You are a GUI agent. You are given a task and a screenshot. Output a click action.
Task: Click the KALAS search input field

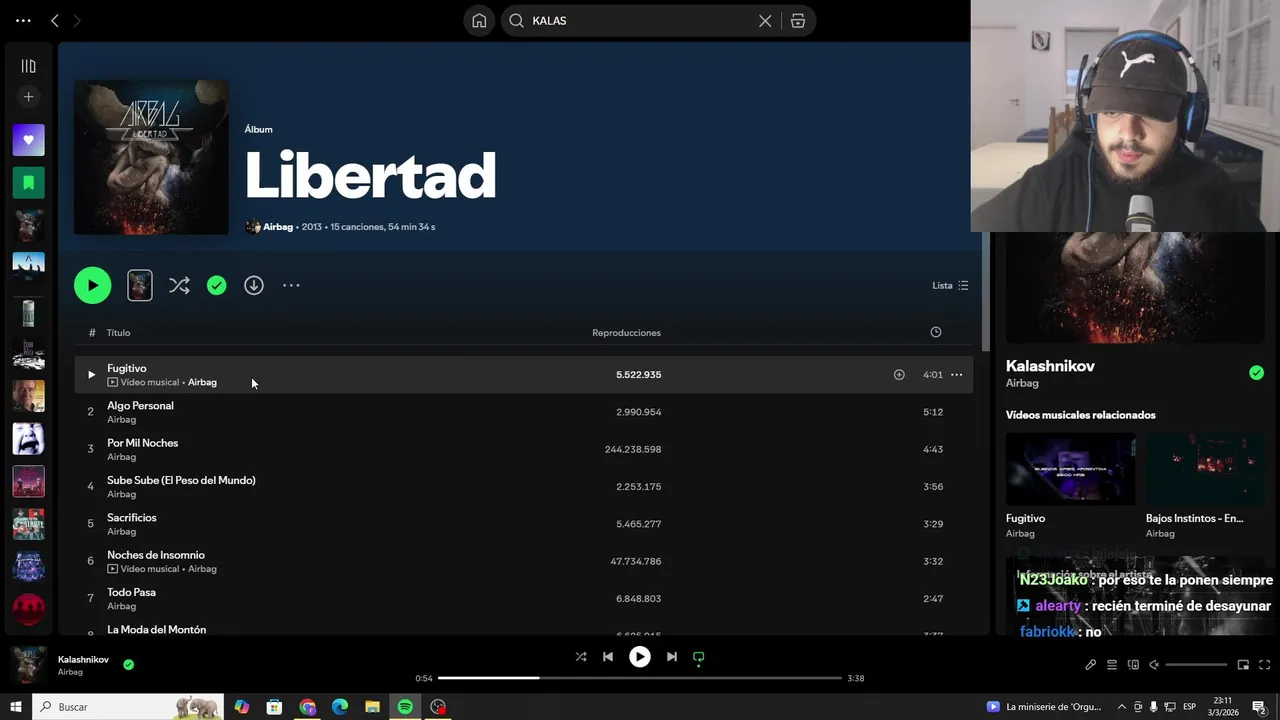[x=640, y=21]
